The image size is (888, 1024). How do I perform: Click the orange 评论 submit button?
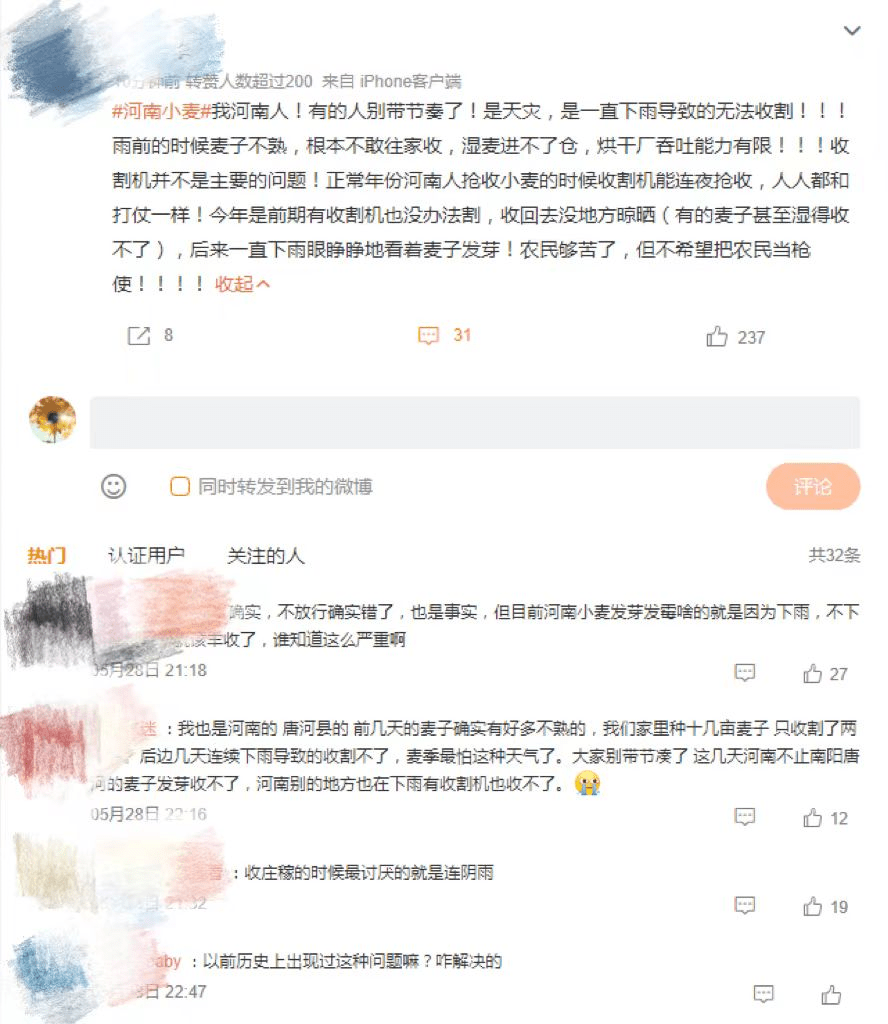click(x=813, y=487)
